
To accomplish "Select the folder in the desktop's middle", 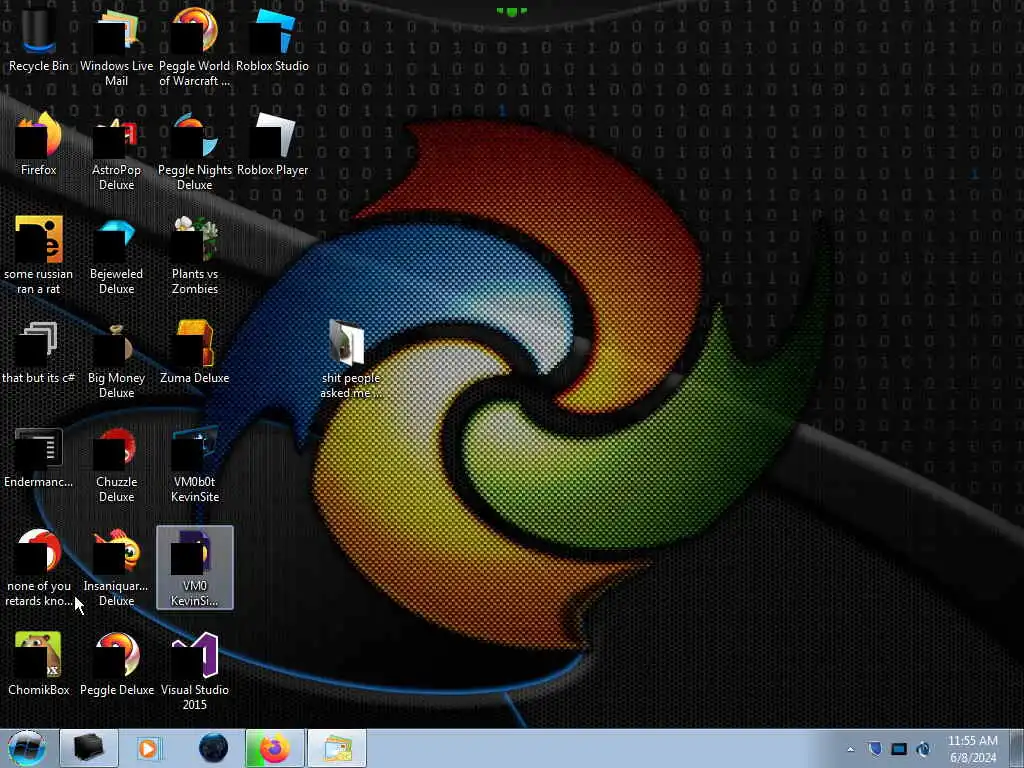I will 350,359.
